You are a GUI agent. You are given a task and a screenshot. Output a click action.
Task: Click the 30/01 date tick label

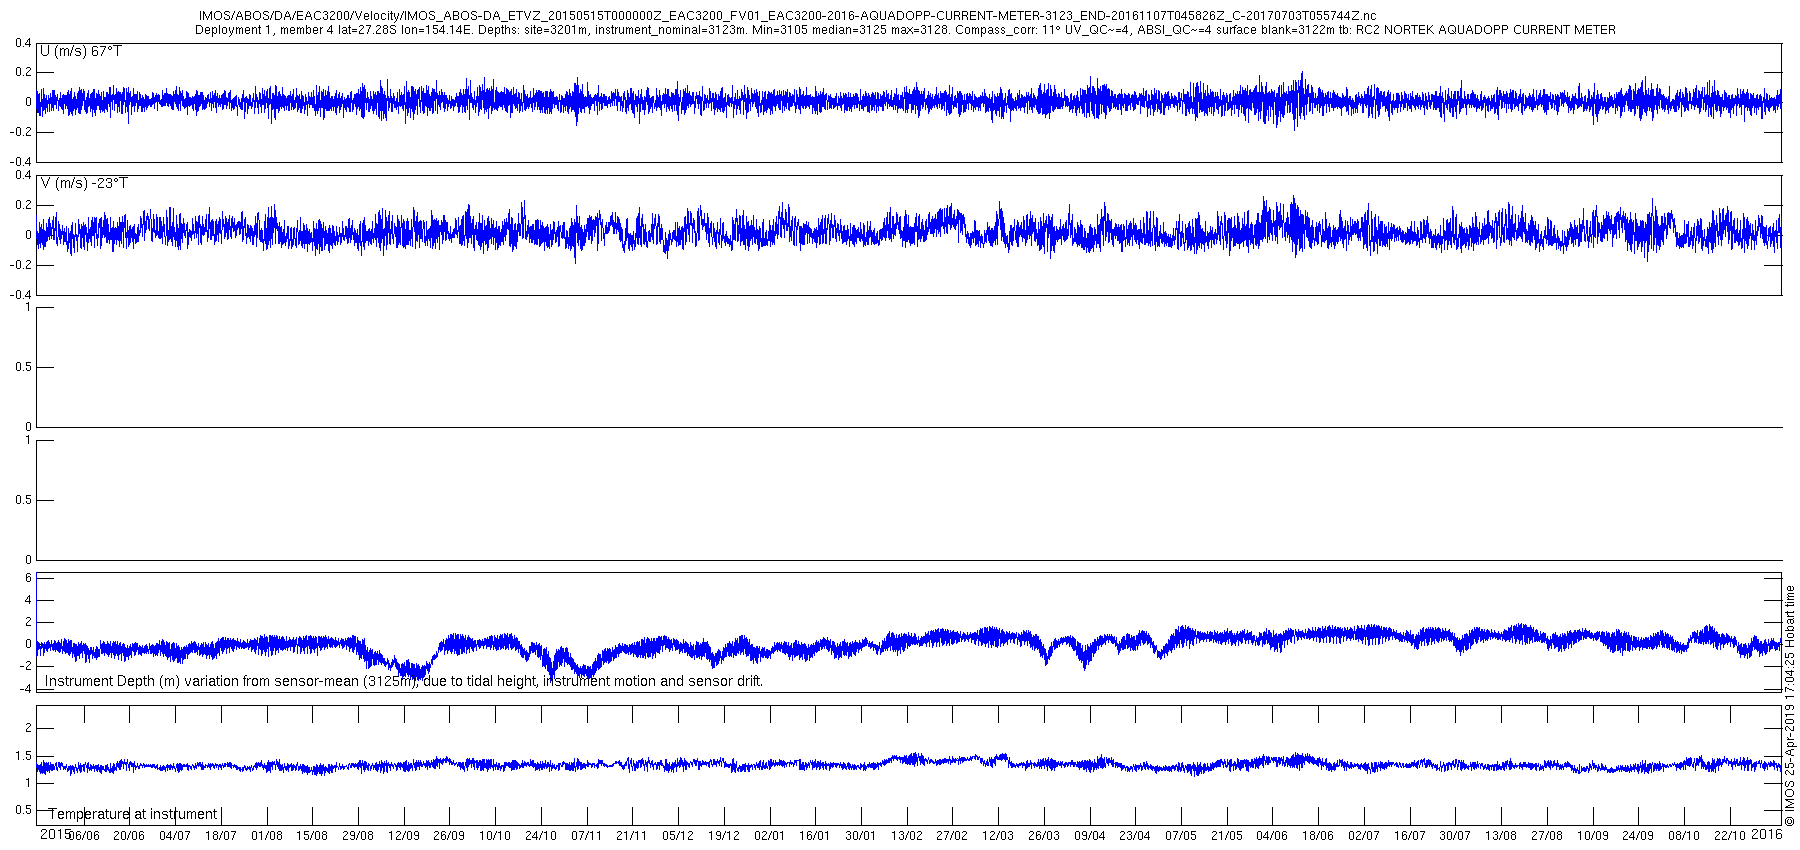861,836
